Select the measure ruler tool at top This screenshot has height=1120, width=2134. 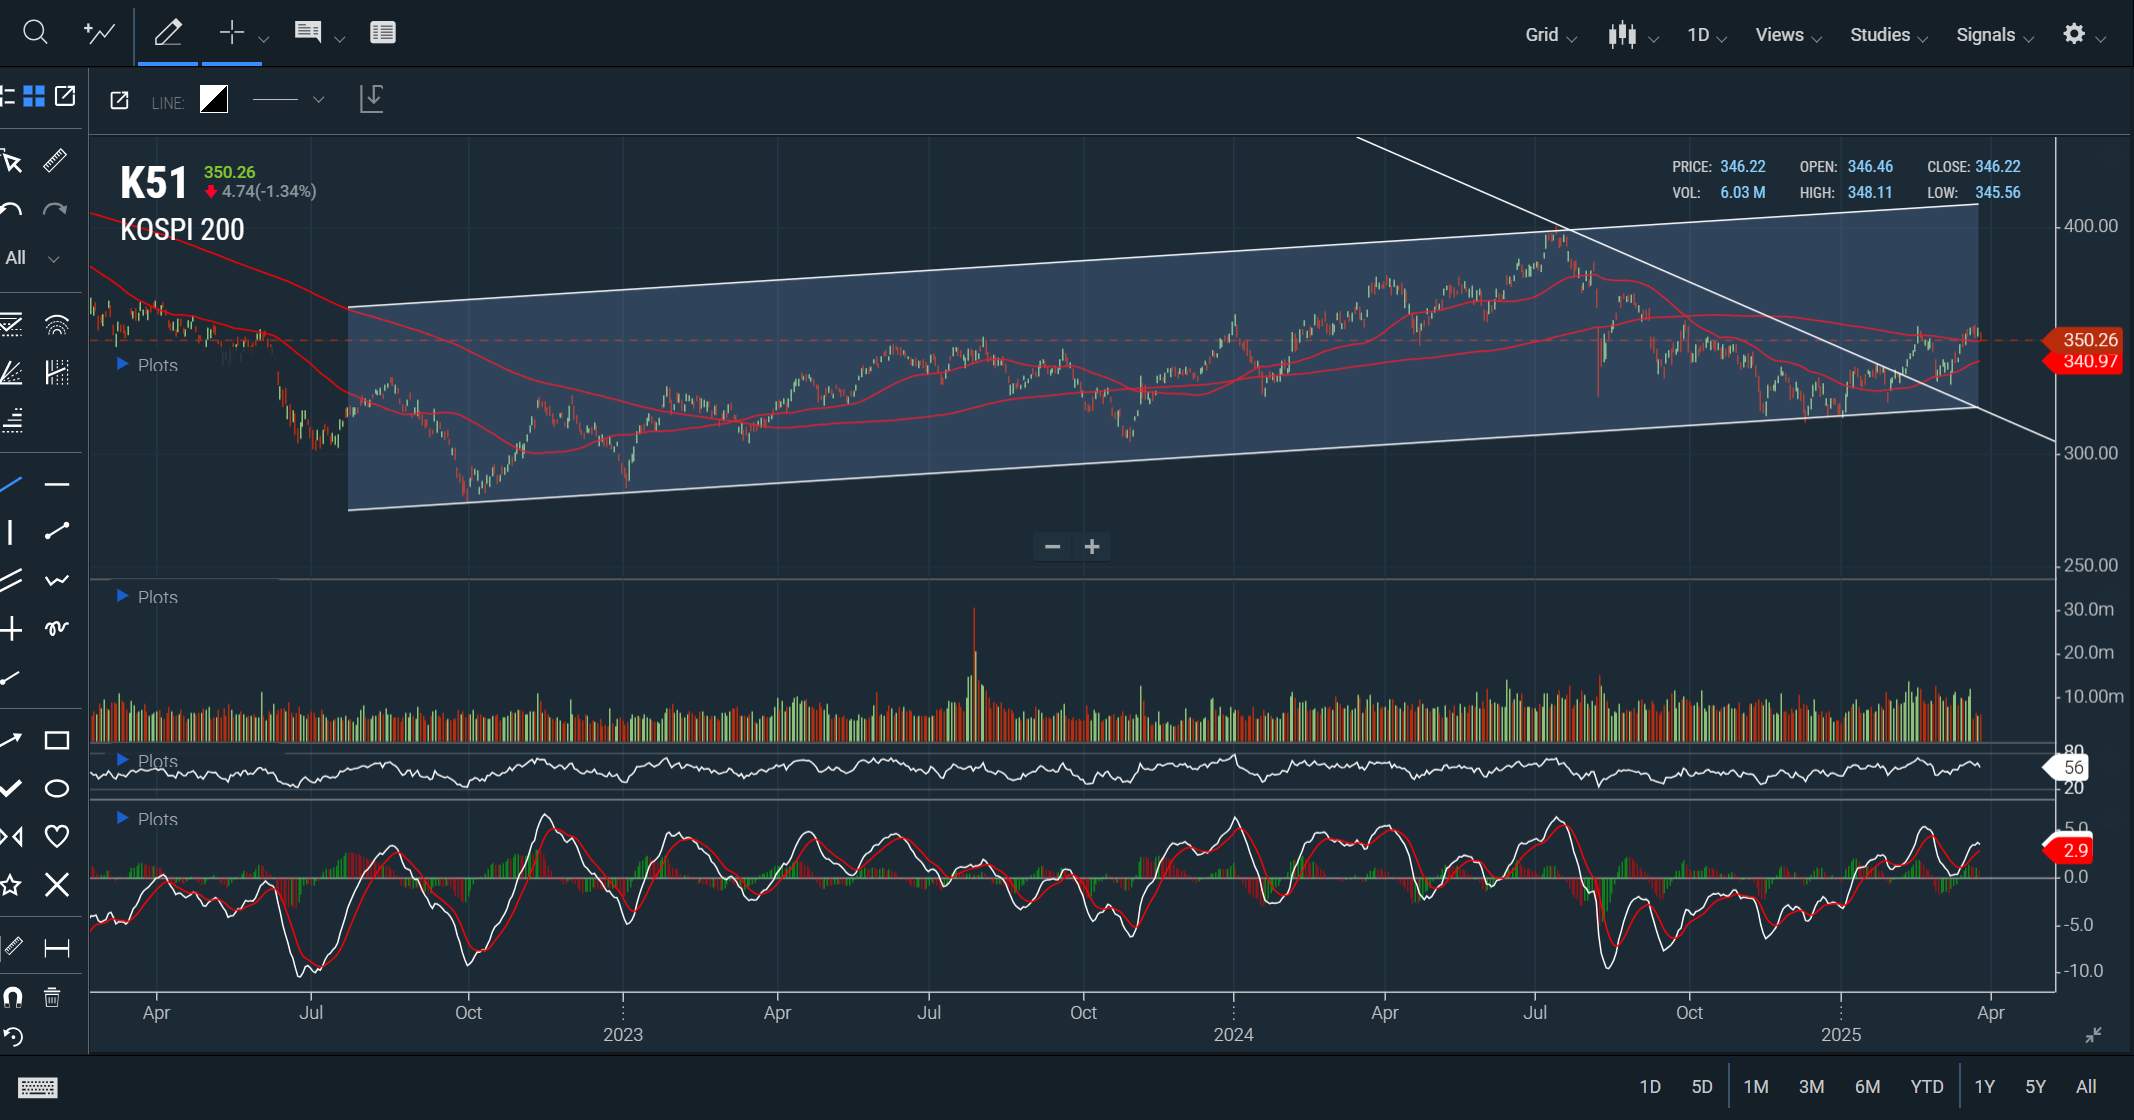56,160
